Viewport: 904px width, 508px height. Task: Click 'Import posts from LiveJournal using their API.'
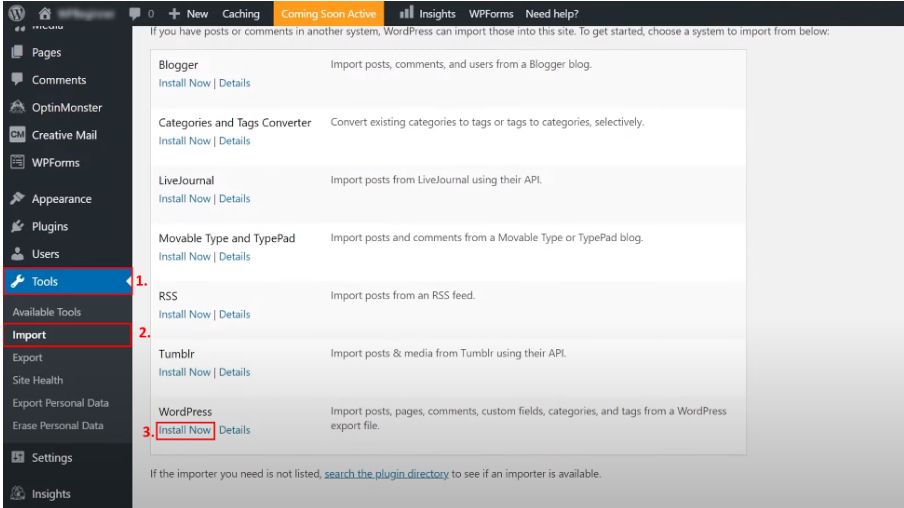point(436,179)
